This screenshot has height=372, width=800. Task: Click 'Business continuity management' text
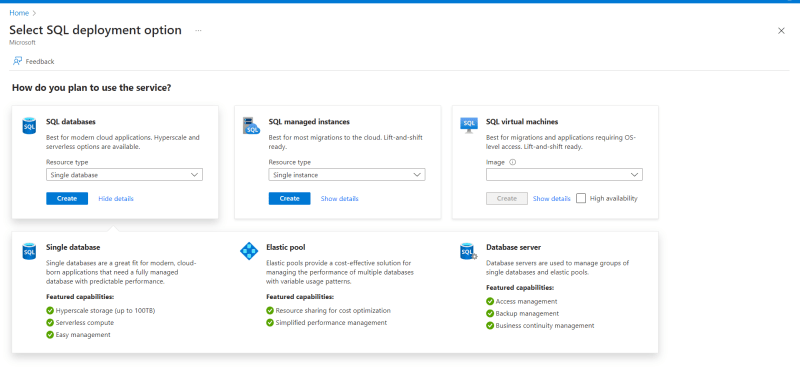pyautogui.click(x=545, y=326)
